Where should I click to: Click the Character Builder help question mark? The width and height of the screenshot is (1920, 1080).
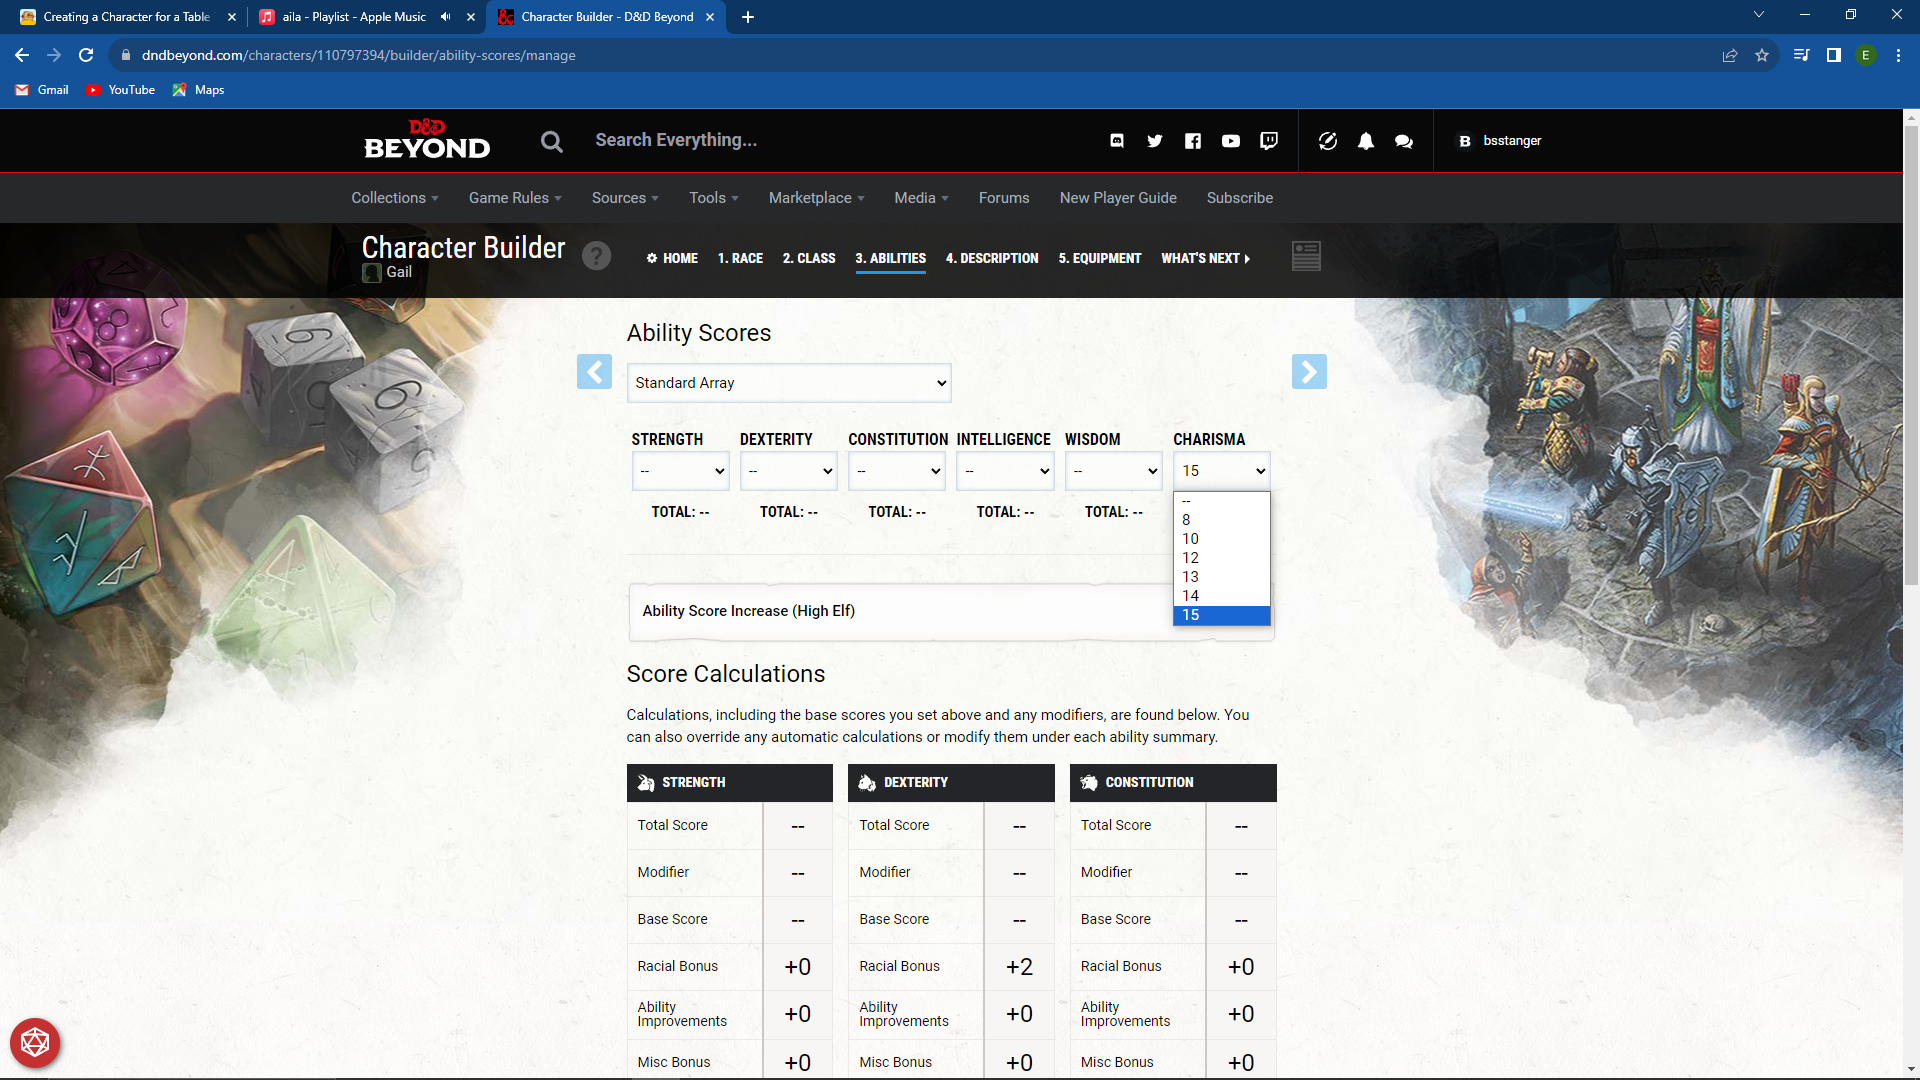(597, 256)
